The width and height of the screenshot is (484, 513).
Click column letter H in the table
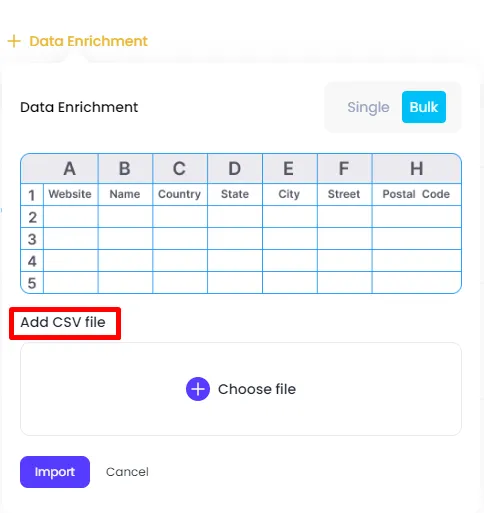(x=417, y=168)
